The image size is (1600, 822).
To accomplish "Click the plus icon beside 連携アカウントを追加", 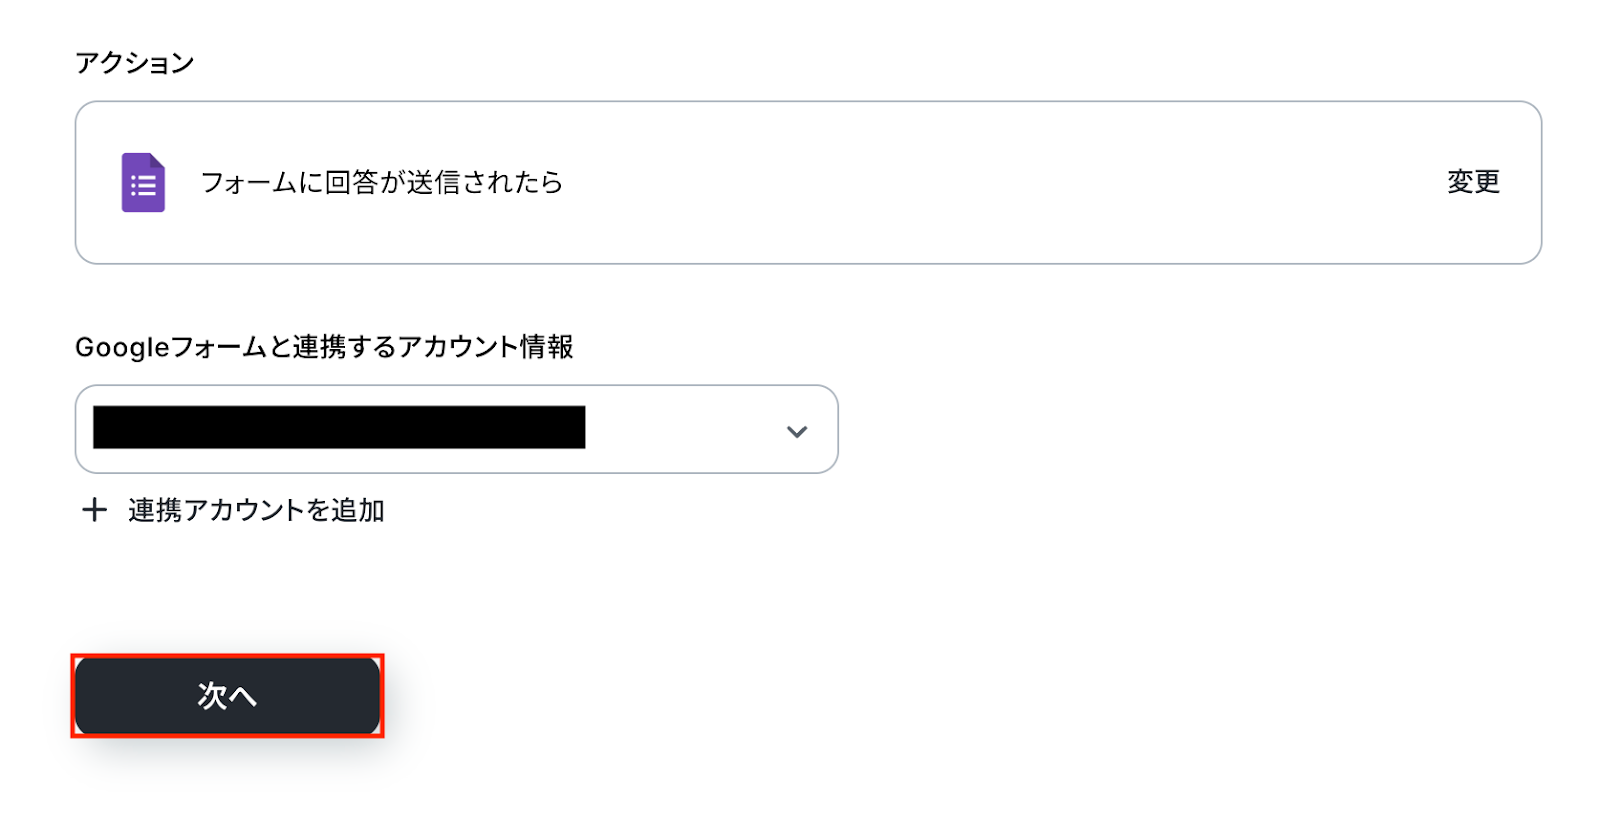I will (94, 510).
